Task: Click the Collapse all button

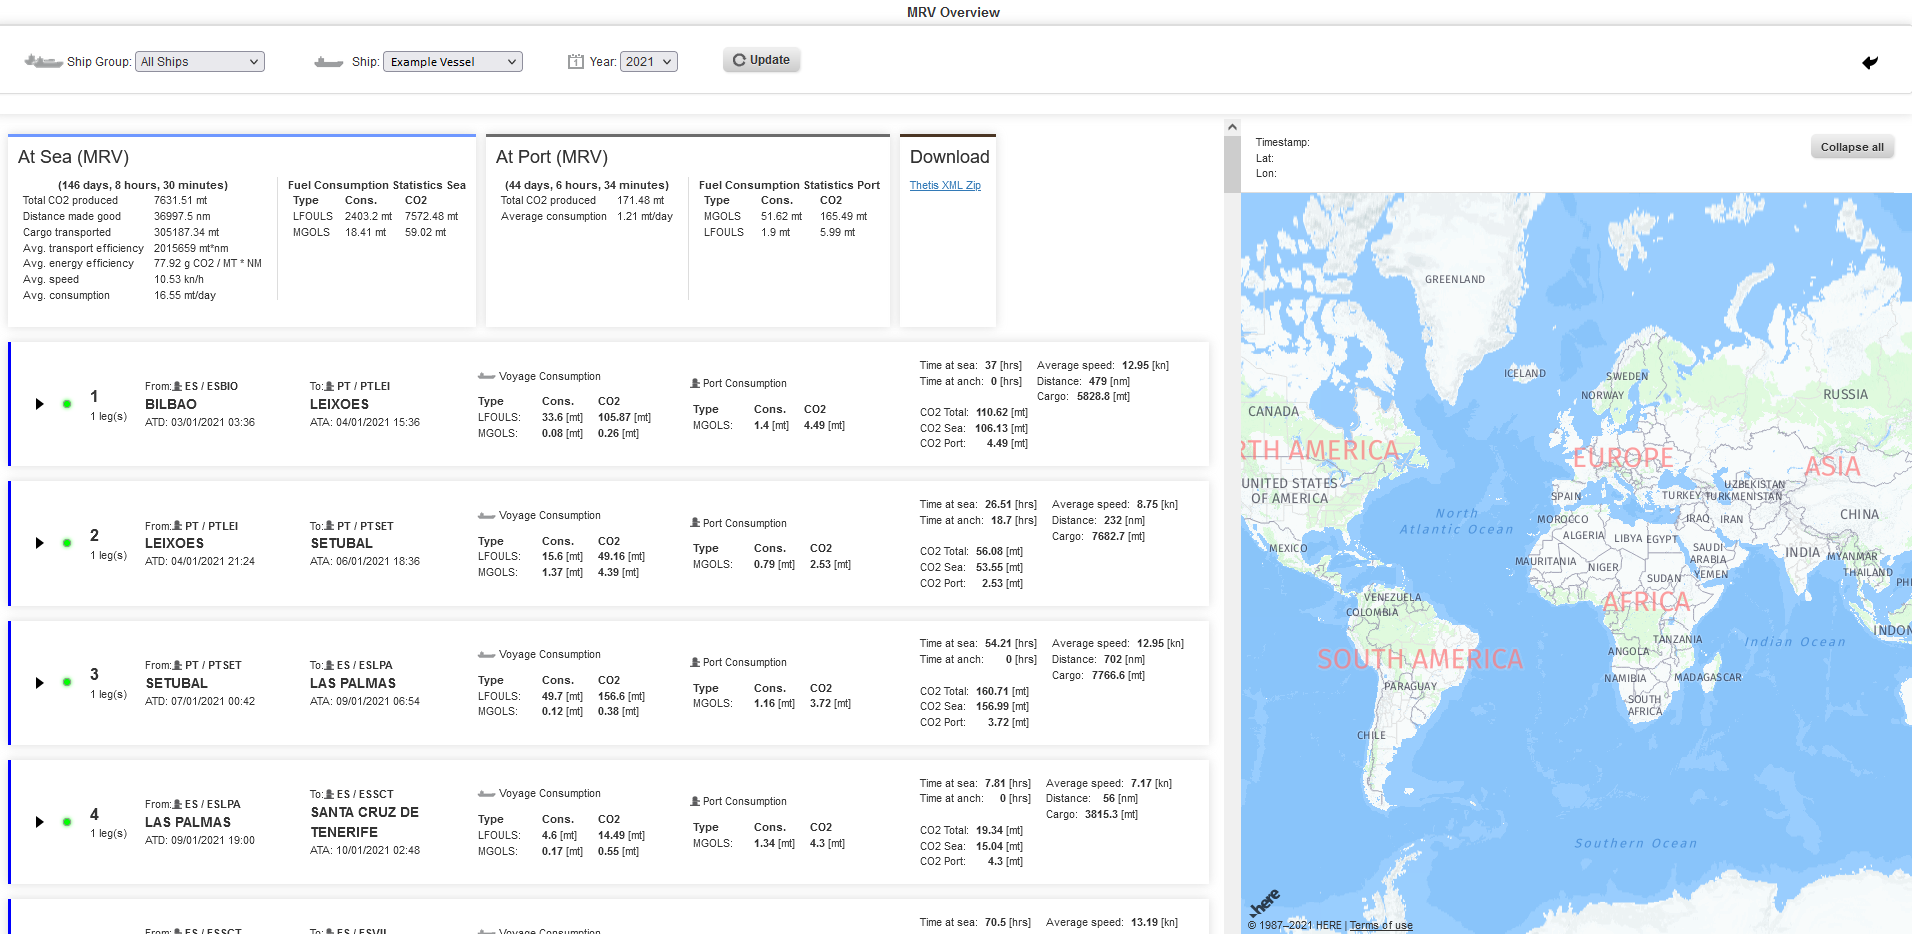Action: click(x=1852, y=147)
